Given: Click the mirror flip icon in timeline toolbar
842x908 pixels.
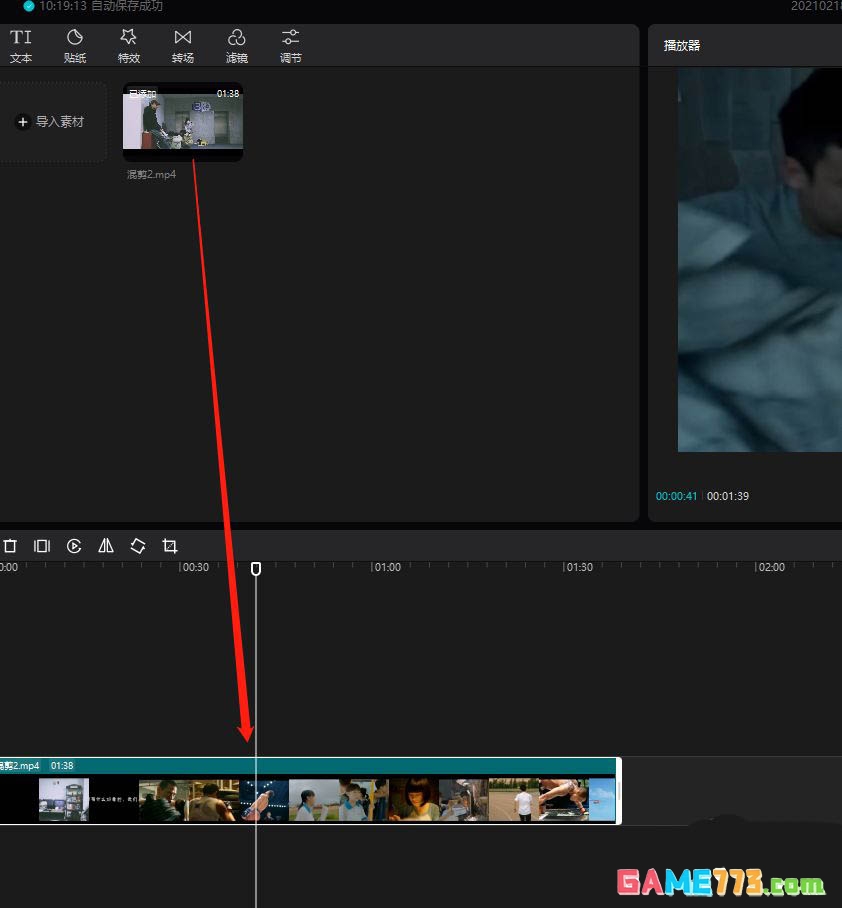Looking at the screenshot, I should [x=106, y=546].
